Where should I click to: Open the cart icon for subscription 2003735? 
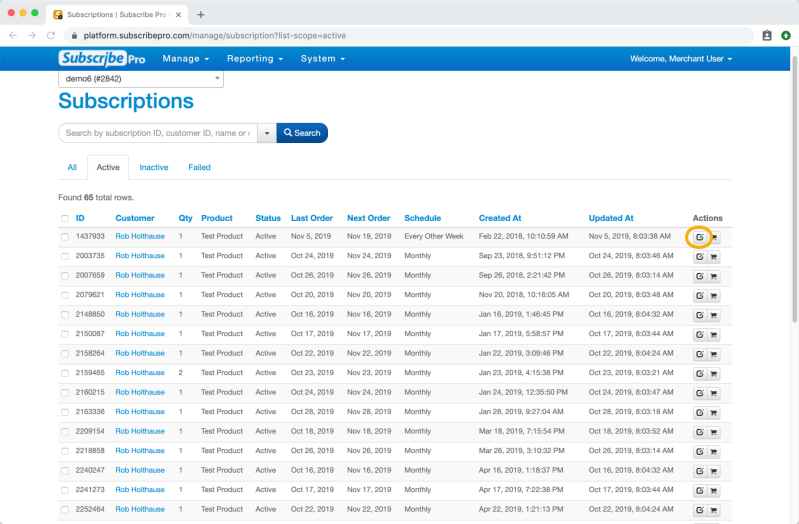pyautogui.click(x=714, y=257)
